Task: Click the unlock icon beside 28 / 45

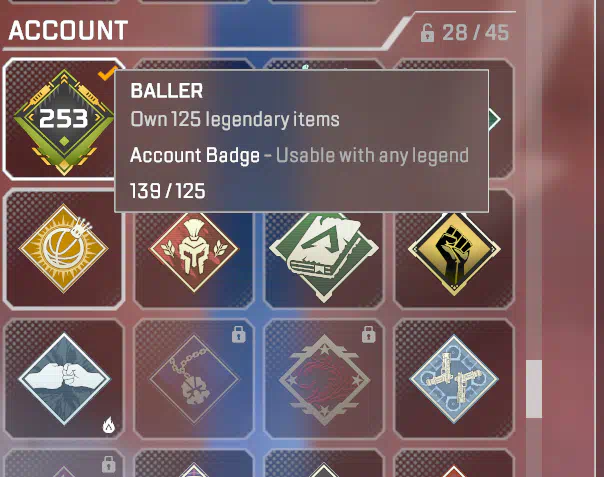Action: tap(427, 33)
